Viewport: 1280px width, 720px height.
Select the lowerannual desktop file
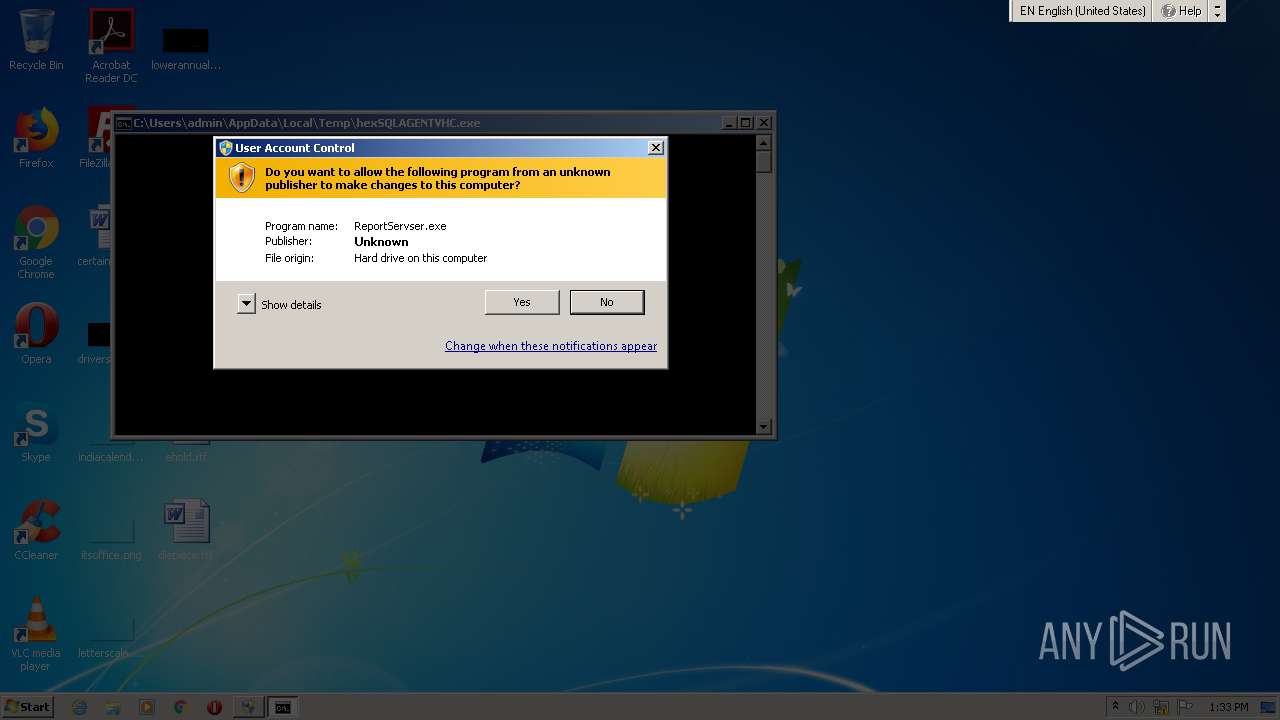(186, 48)
